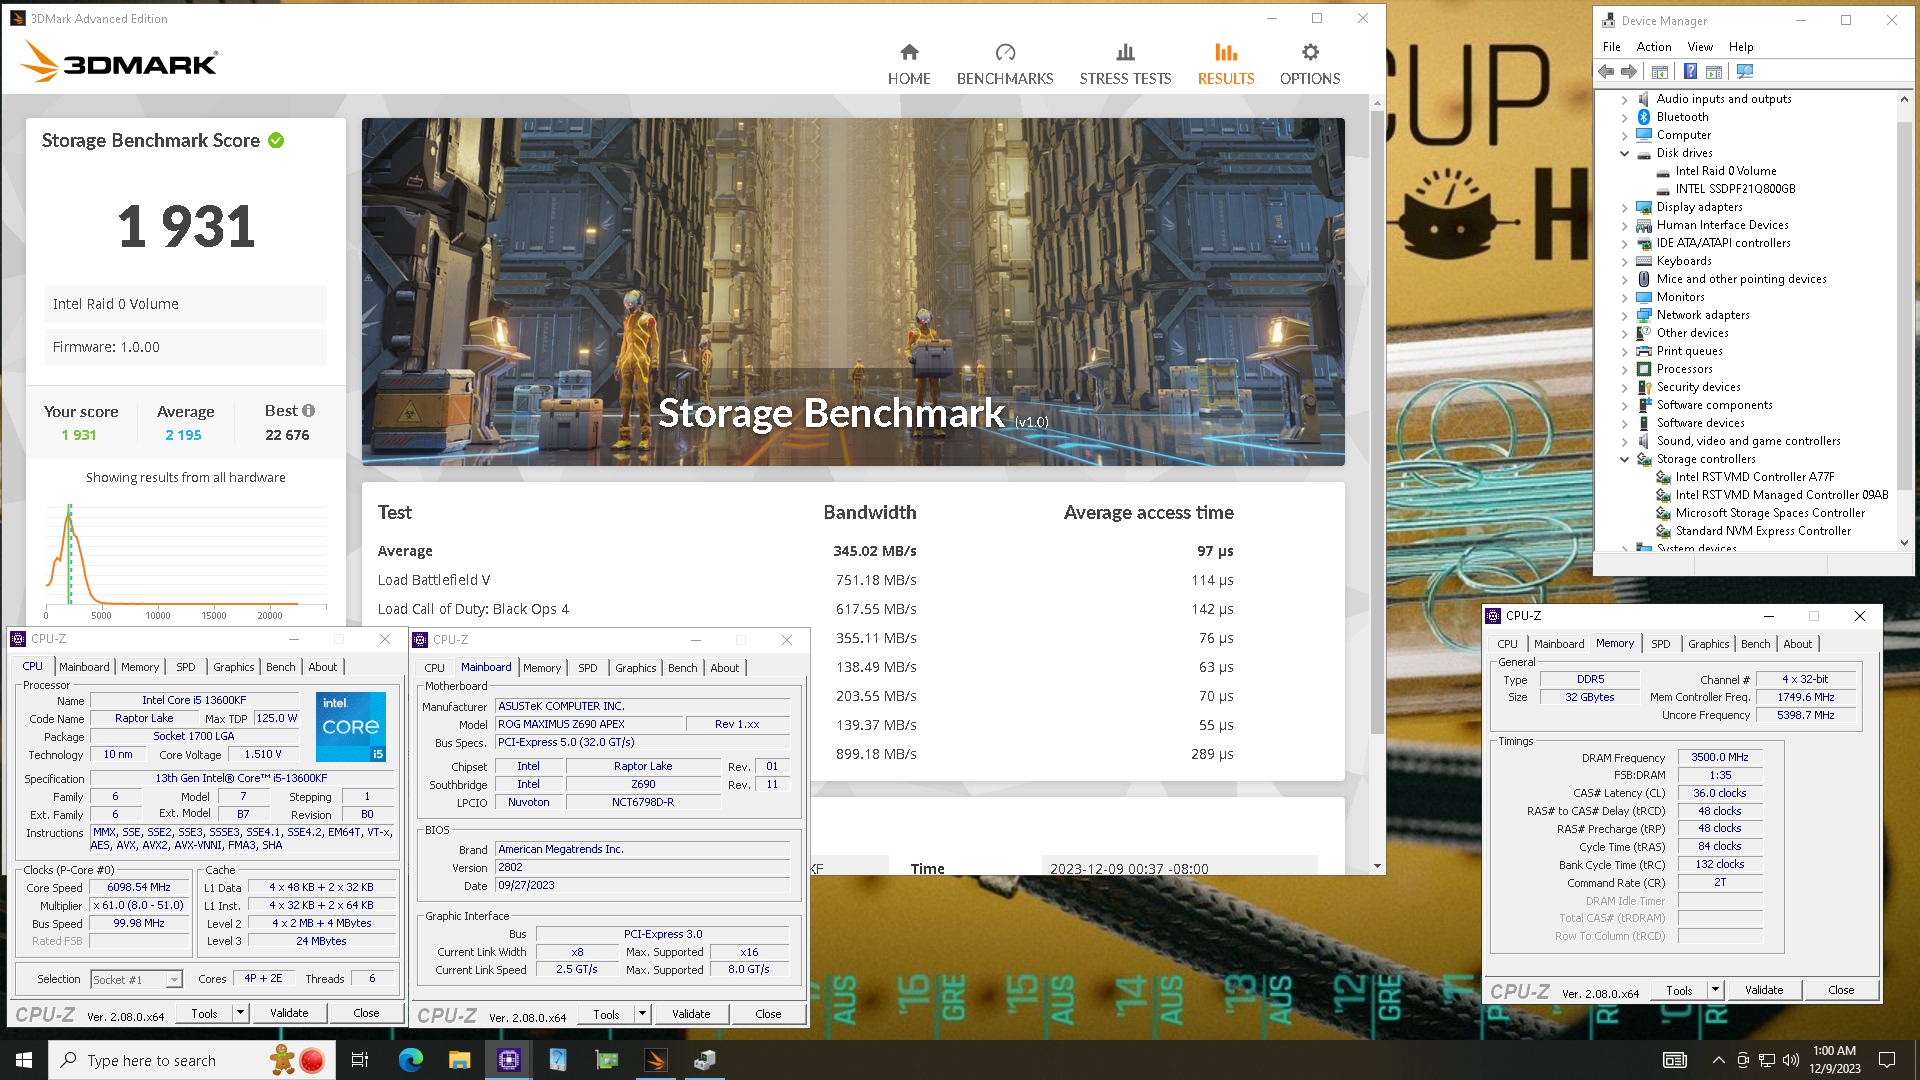
Task: Select Standard NVM Express Controller entry
Action: [1763, 531]
